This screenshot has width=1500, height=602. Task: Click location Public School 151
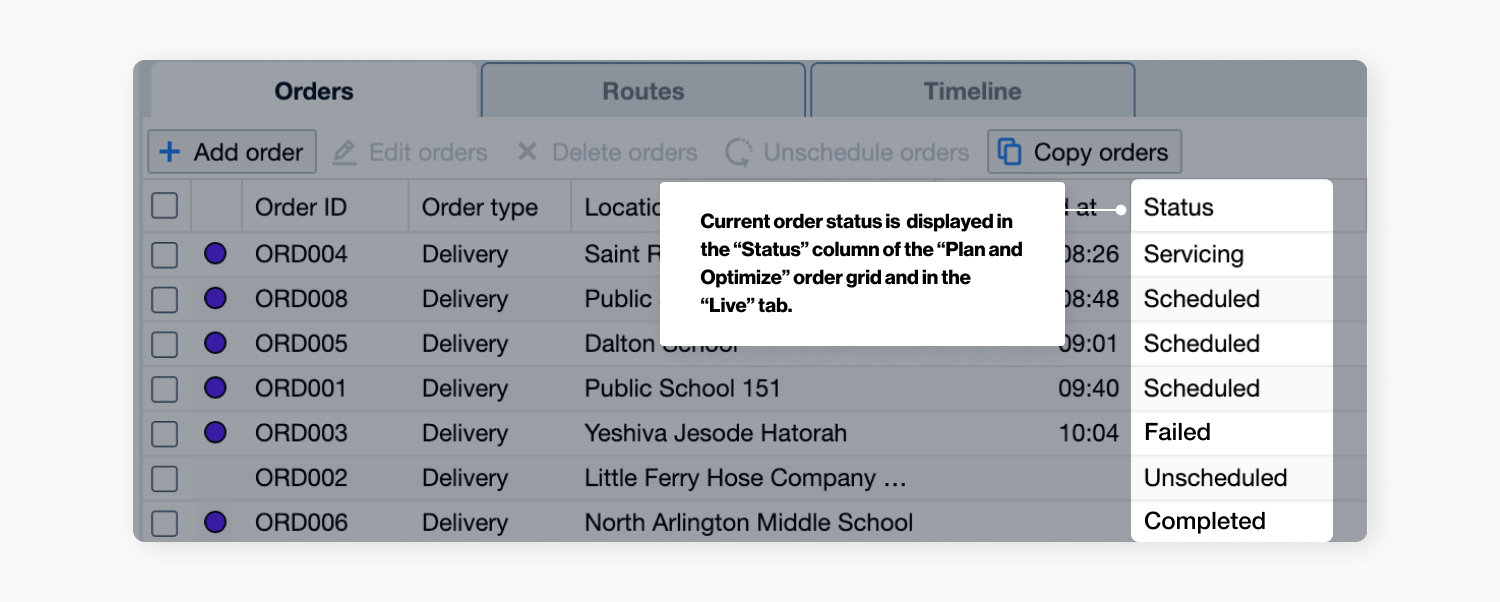point(683,388)
